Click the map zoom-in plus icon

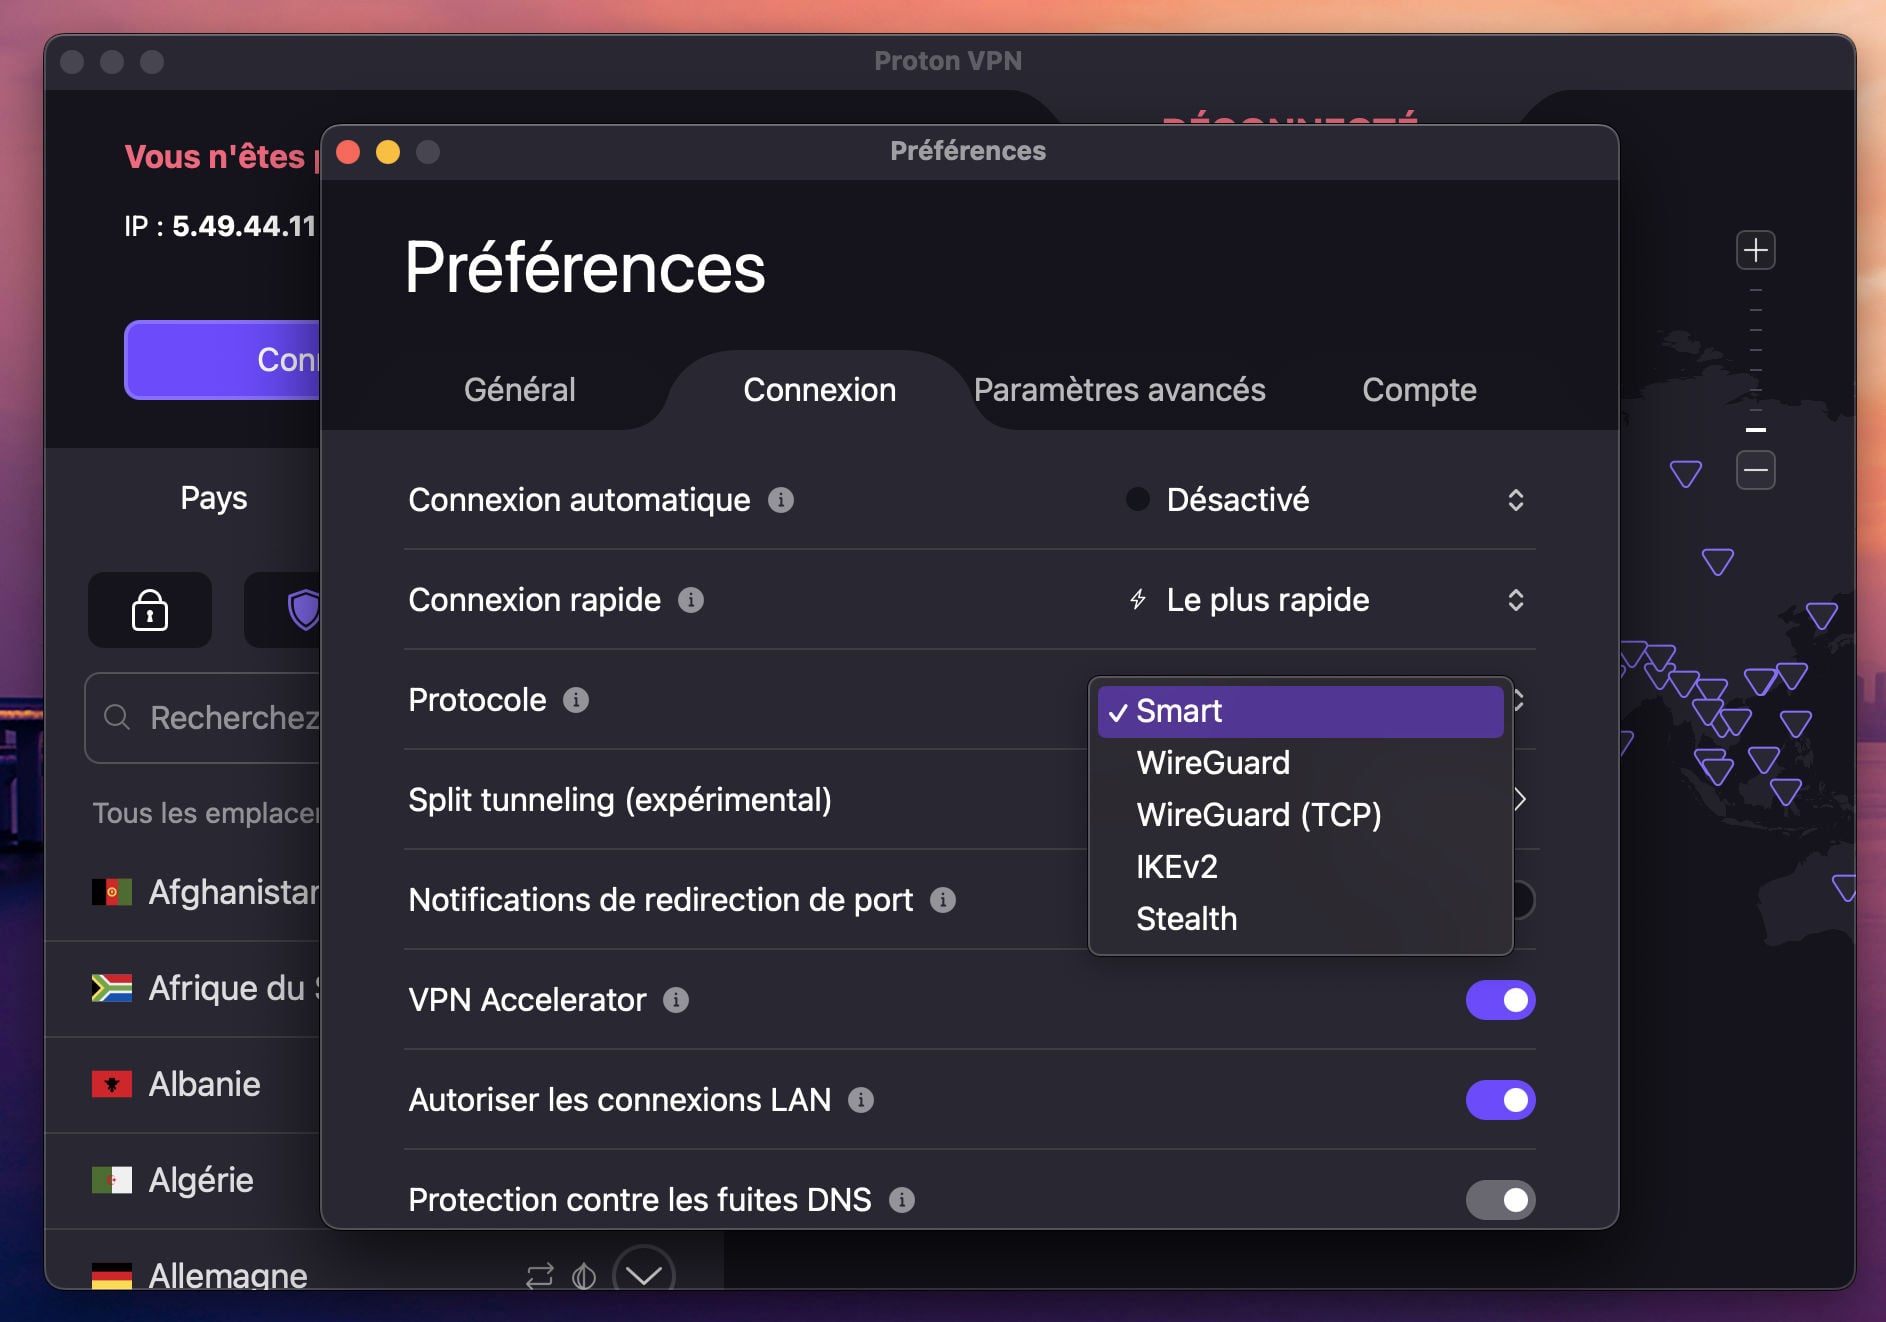coord(1756,250)
